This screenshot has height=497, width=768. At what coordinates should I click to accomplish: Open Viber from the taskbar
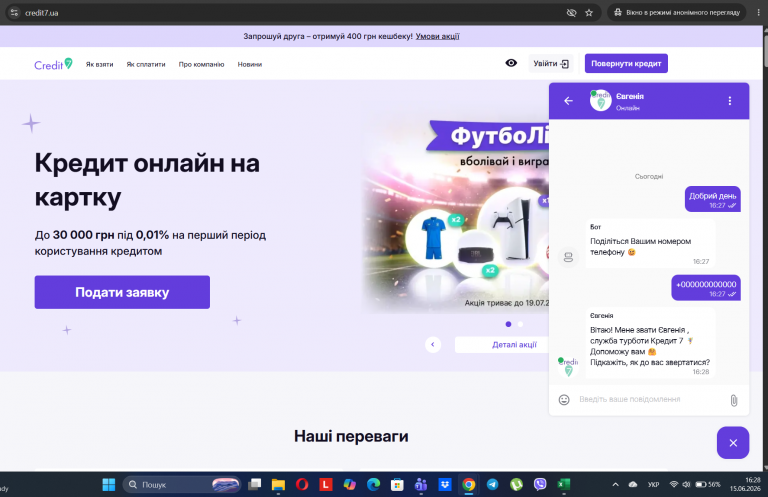pos(540,485)
